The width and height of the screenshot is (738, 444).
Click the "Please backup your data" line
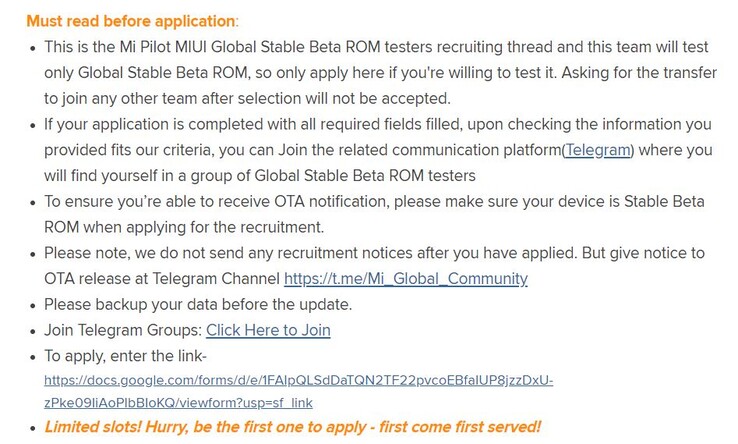[x=198, y=305]
